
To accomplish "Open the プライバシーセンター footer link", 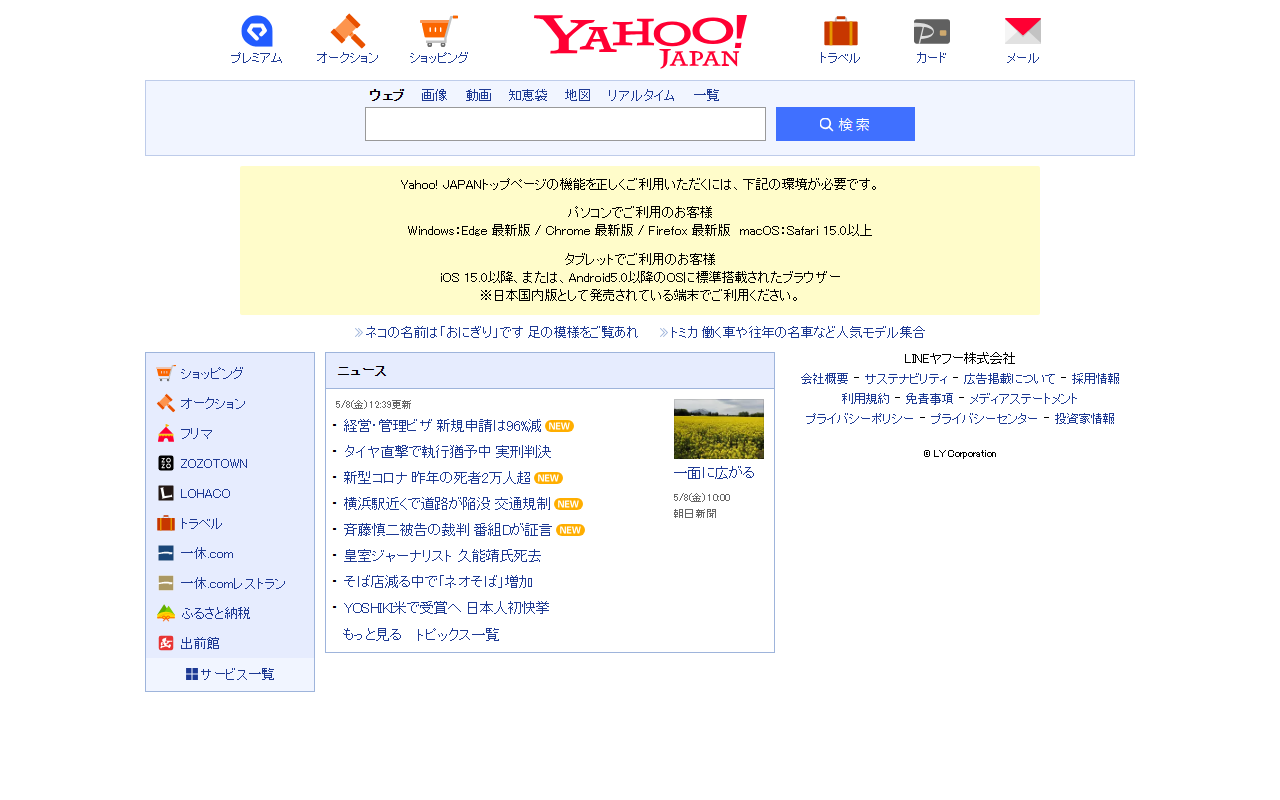I will tap(984, 419).
